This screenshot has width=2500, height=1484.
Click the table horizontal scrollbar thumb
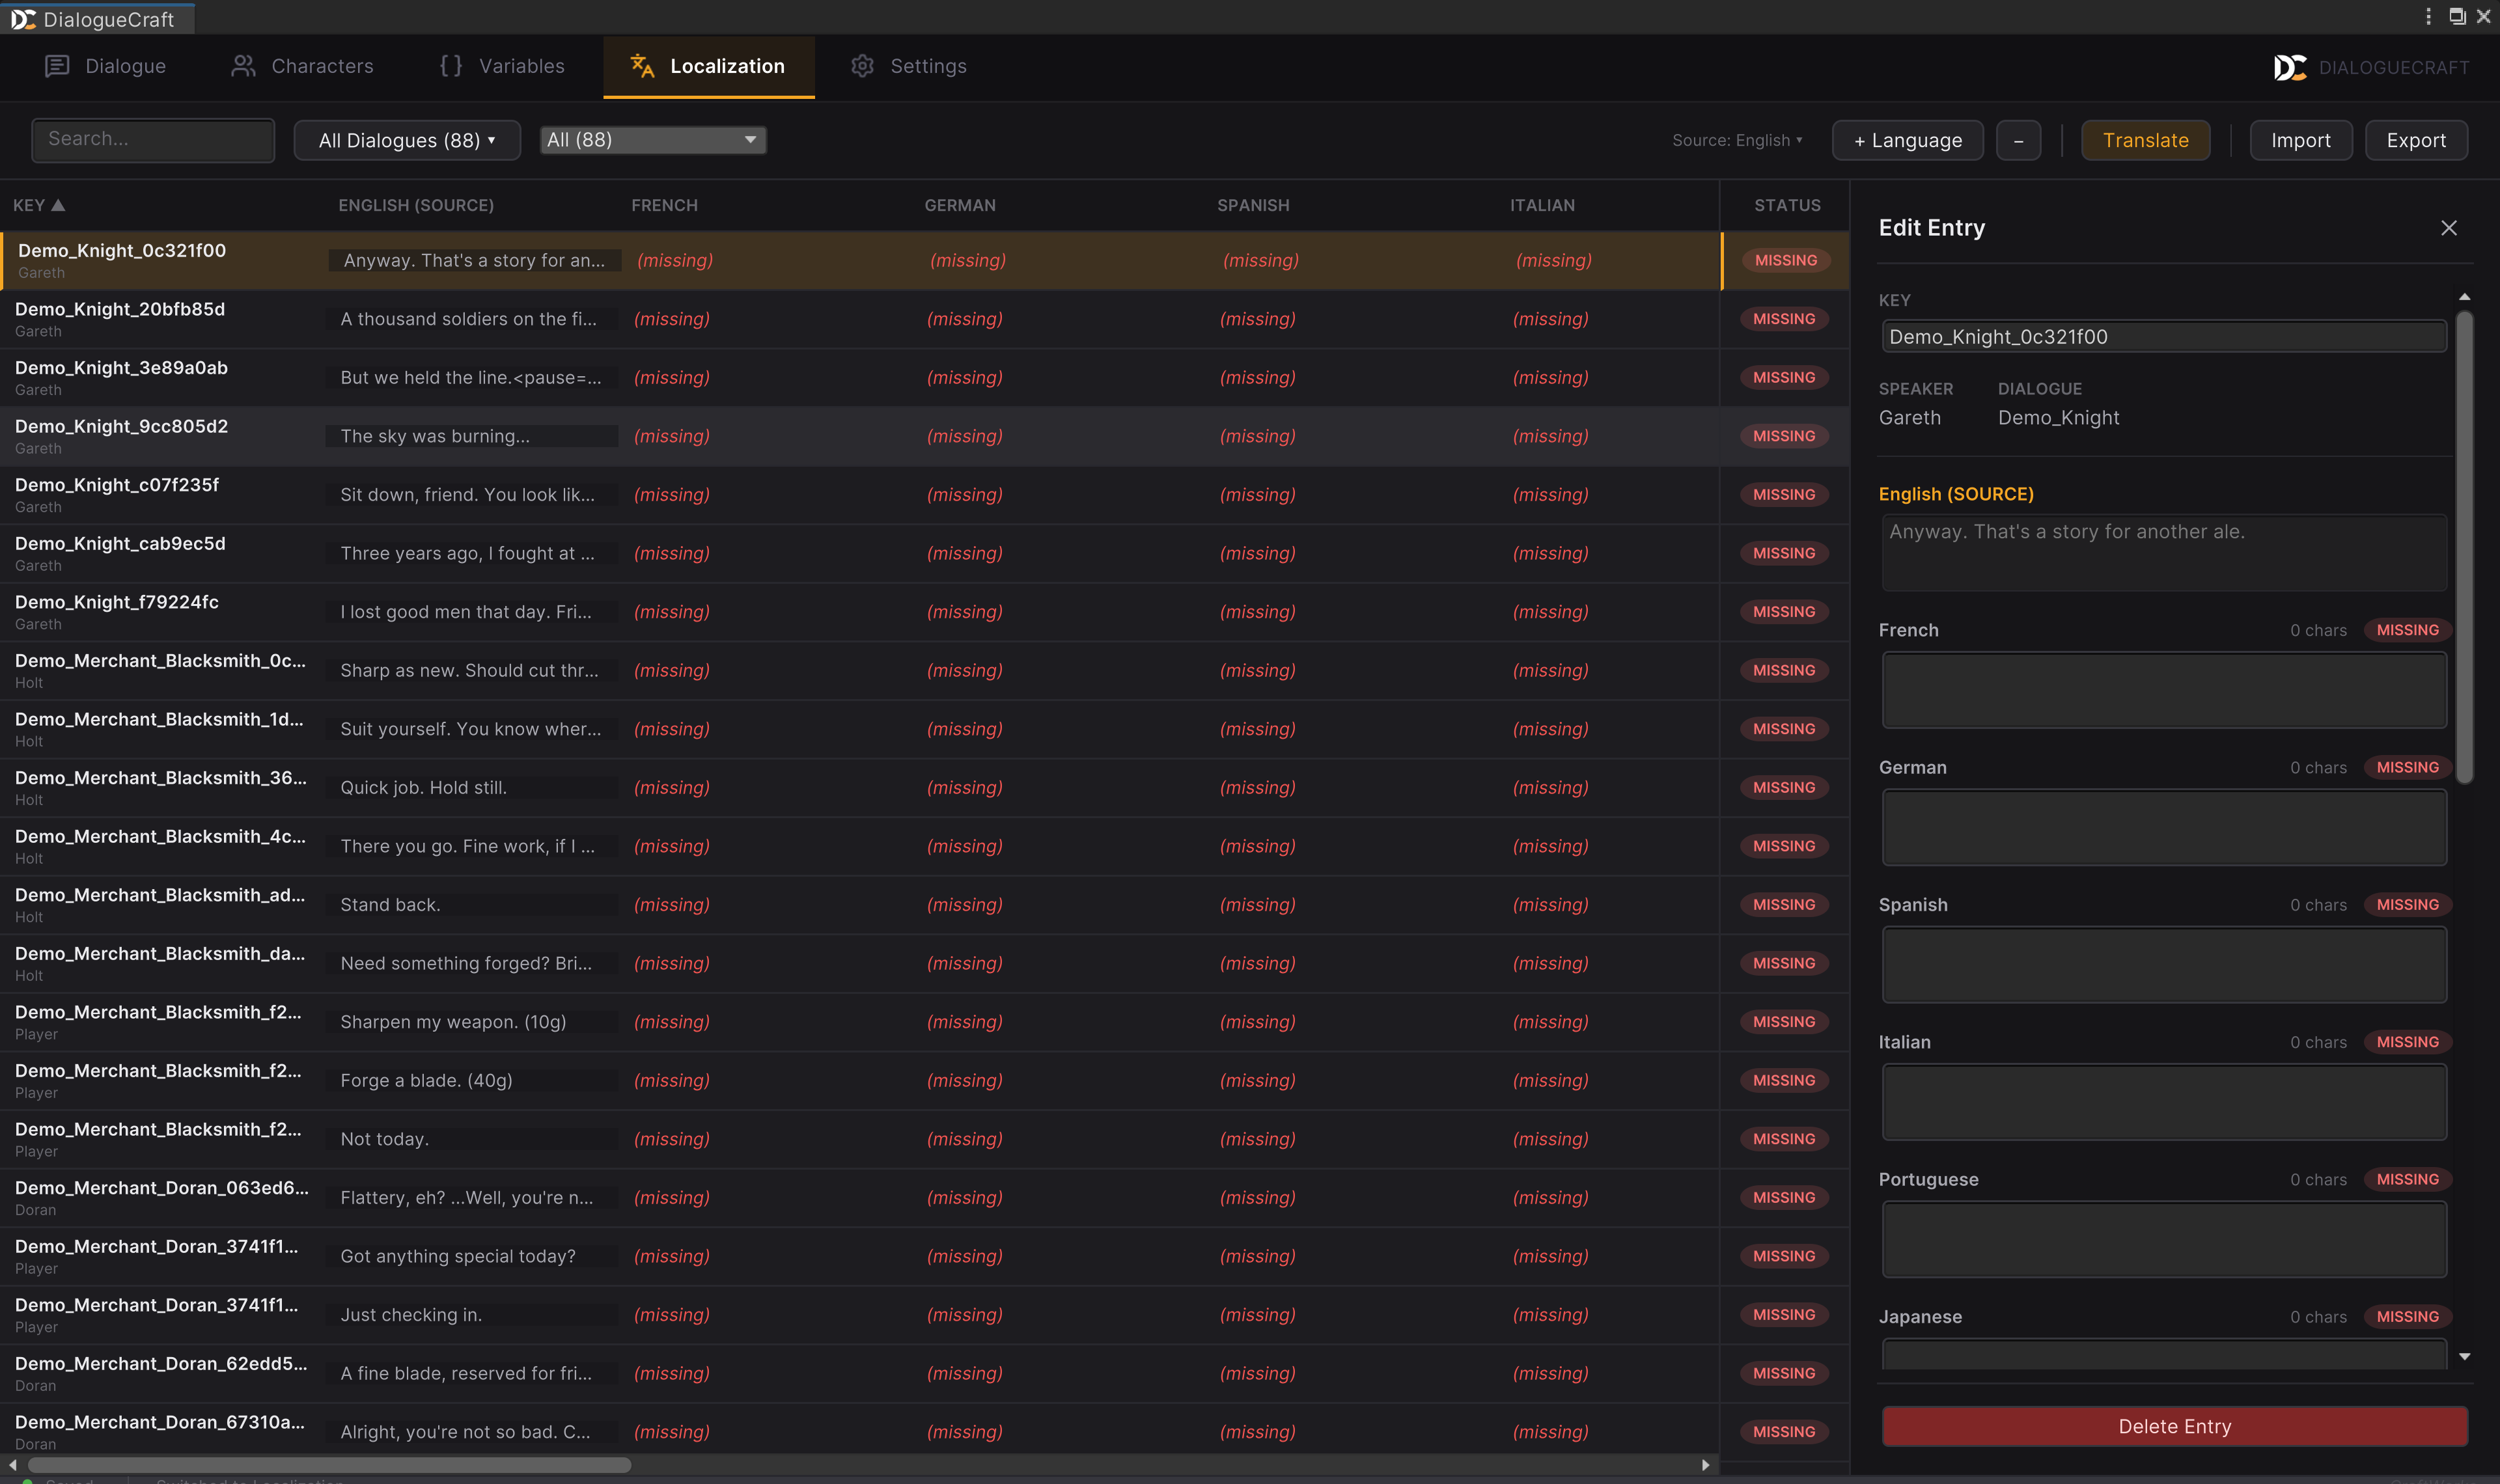329,1464
